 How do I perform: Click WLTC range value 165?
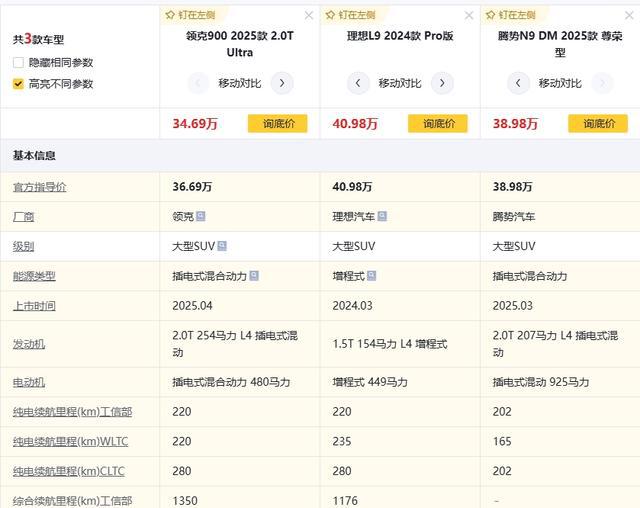click(x=502, y=441)
